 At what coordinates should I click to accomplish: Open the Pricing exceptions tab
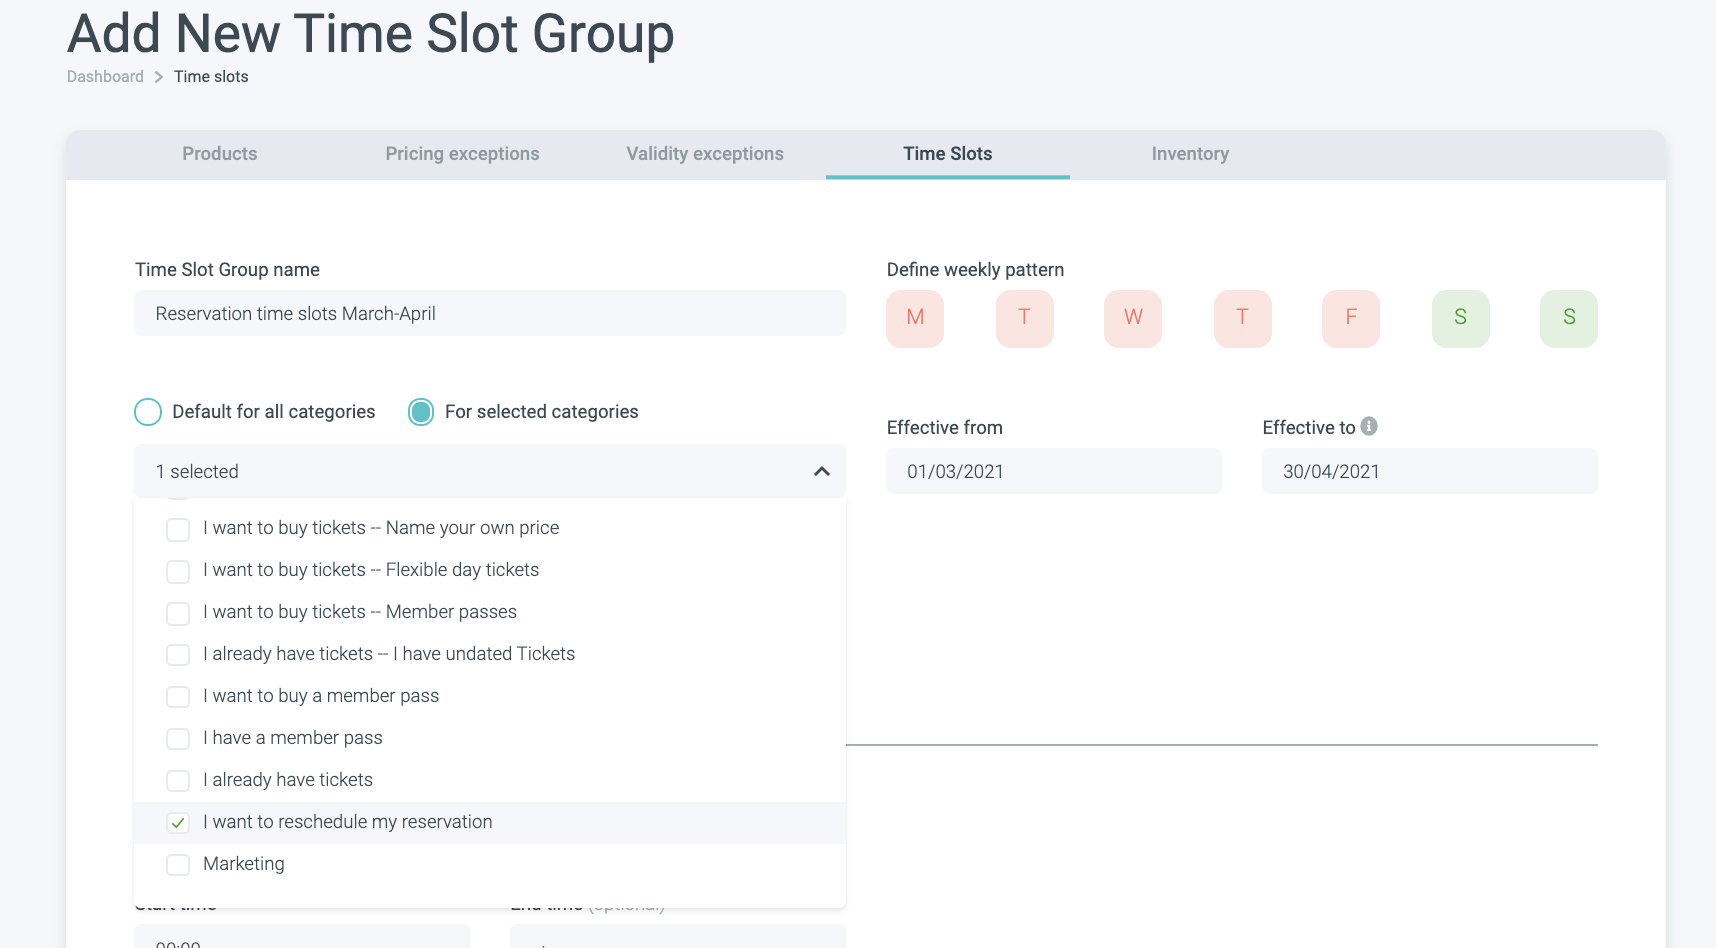(462, 154)
